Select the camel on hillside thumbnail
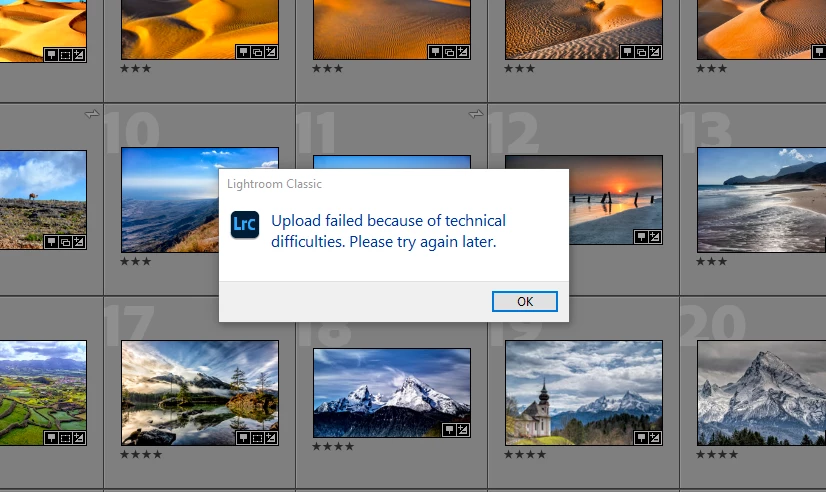The height and width of the screenshot is (492, 826). [43, 200]
